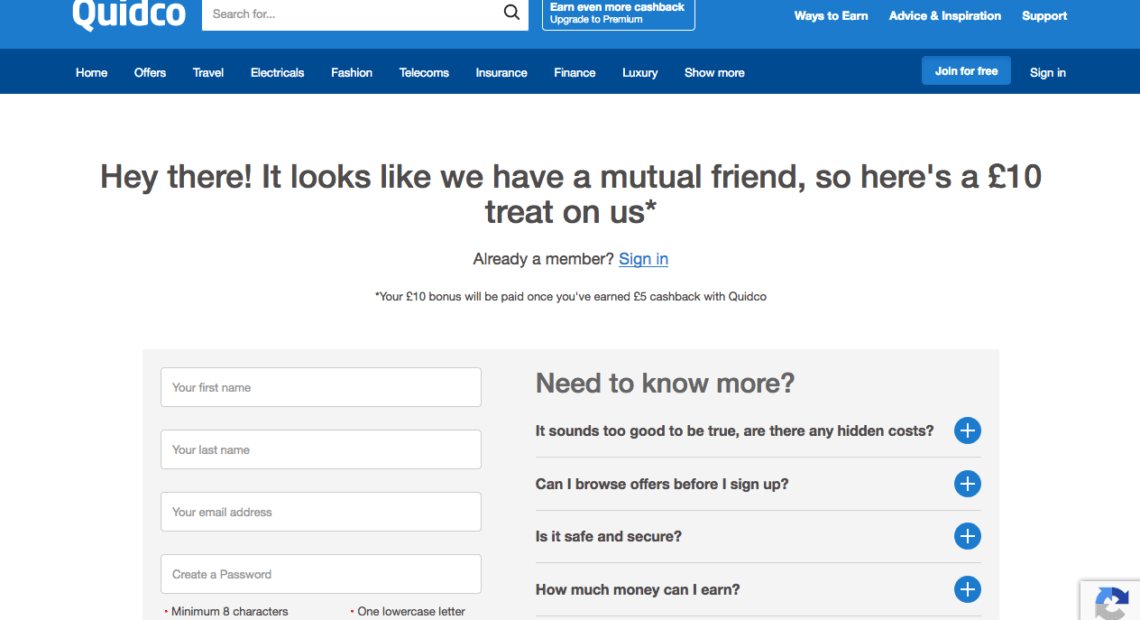1140x620 pixels.
Task: Open the Offers menu item
Action: point(150,73)
